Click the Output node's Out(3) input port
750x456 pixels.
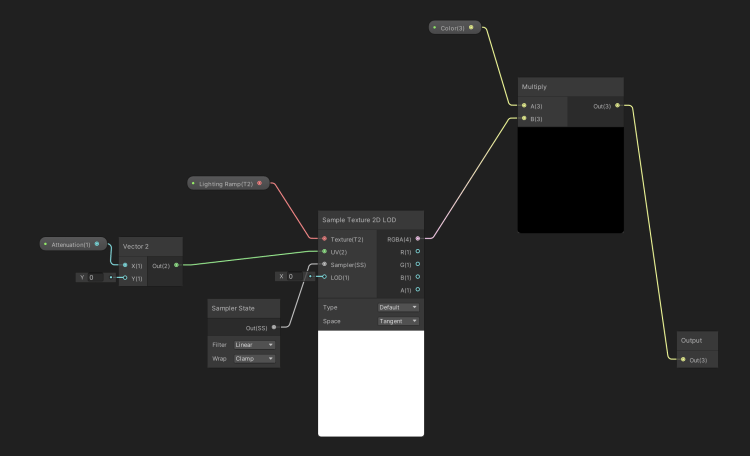(683, 359)
